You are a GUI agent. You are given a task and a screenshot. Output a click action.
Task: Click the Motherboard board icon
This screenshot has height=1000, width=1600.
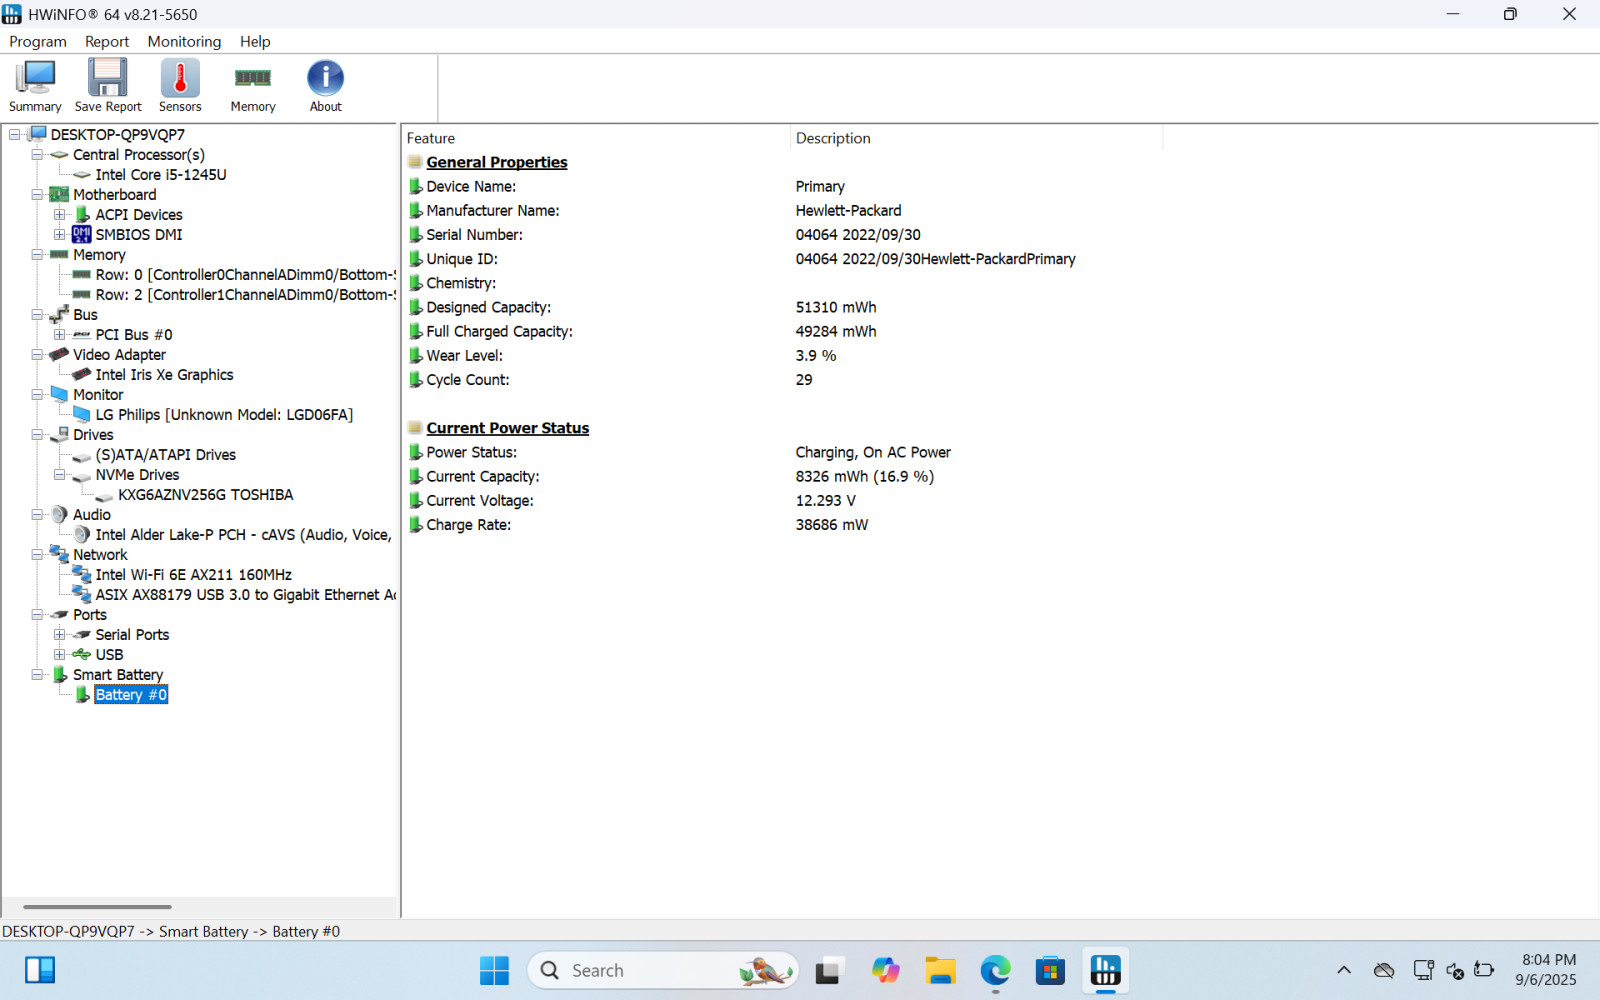click(59, 195)
